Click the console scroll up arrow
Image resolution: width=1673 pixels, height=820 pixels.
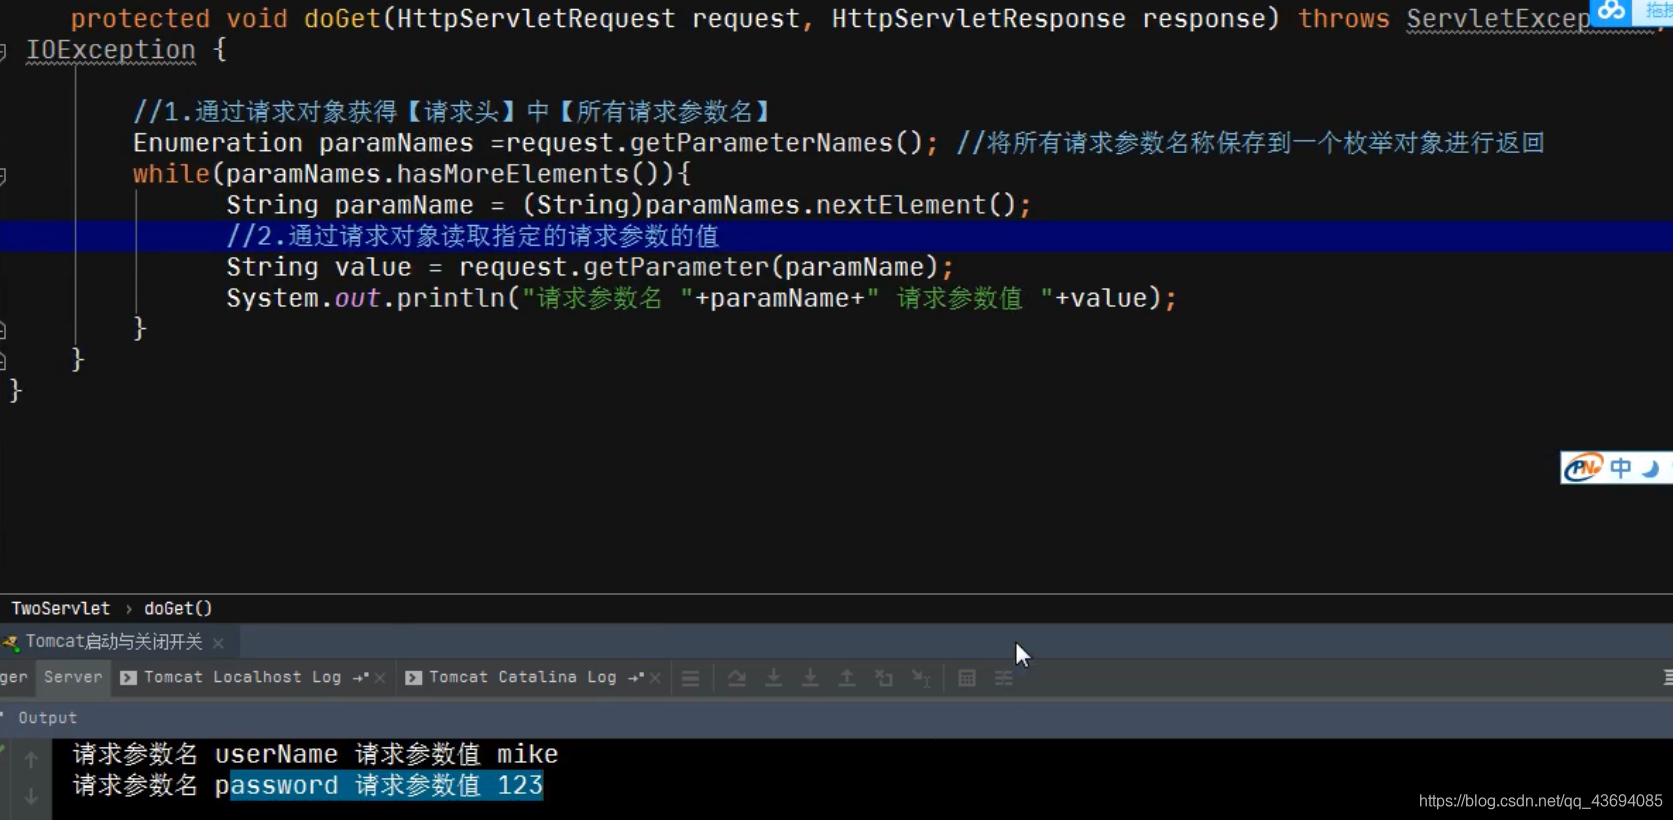tap(31, 760)
